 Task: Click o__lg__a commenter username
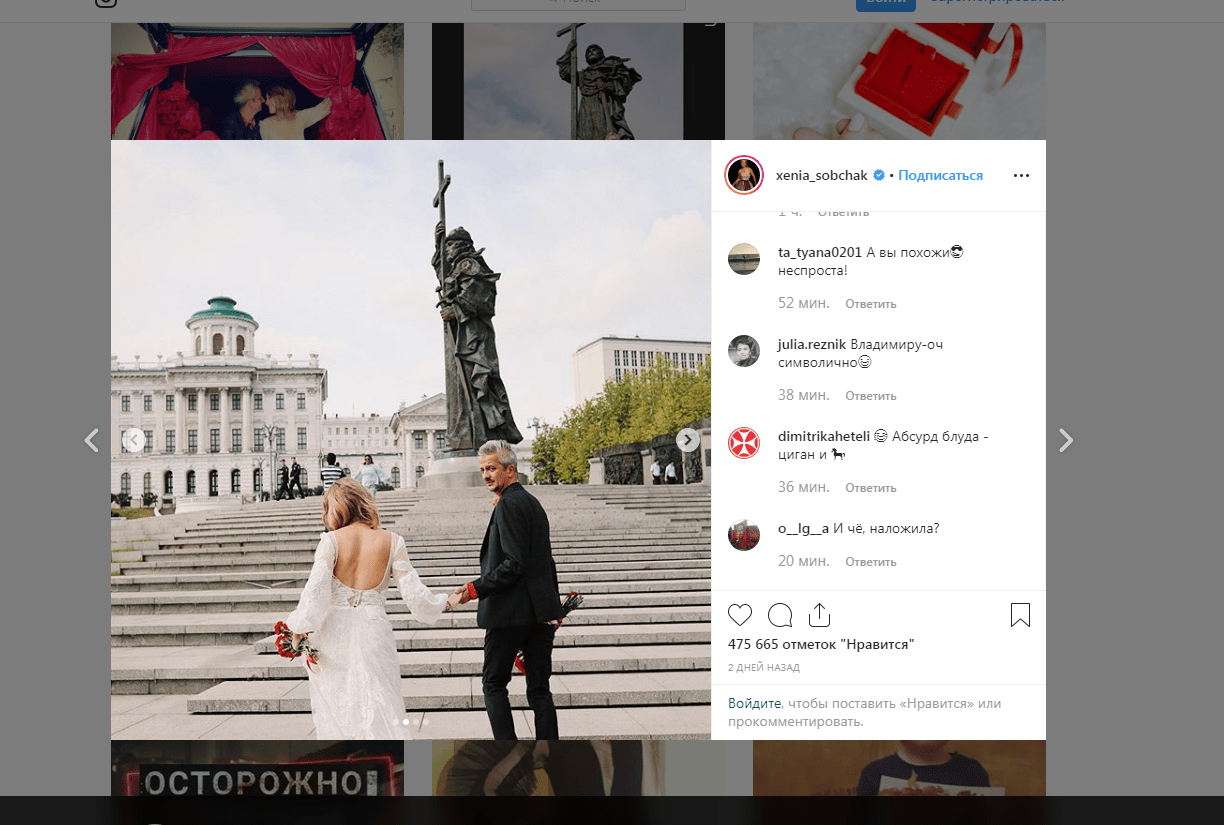(x=804, y=529)
